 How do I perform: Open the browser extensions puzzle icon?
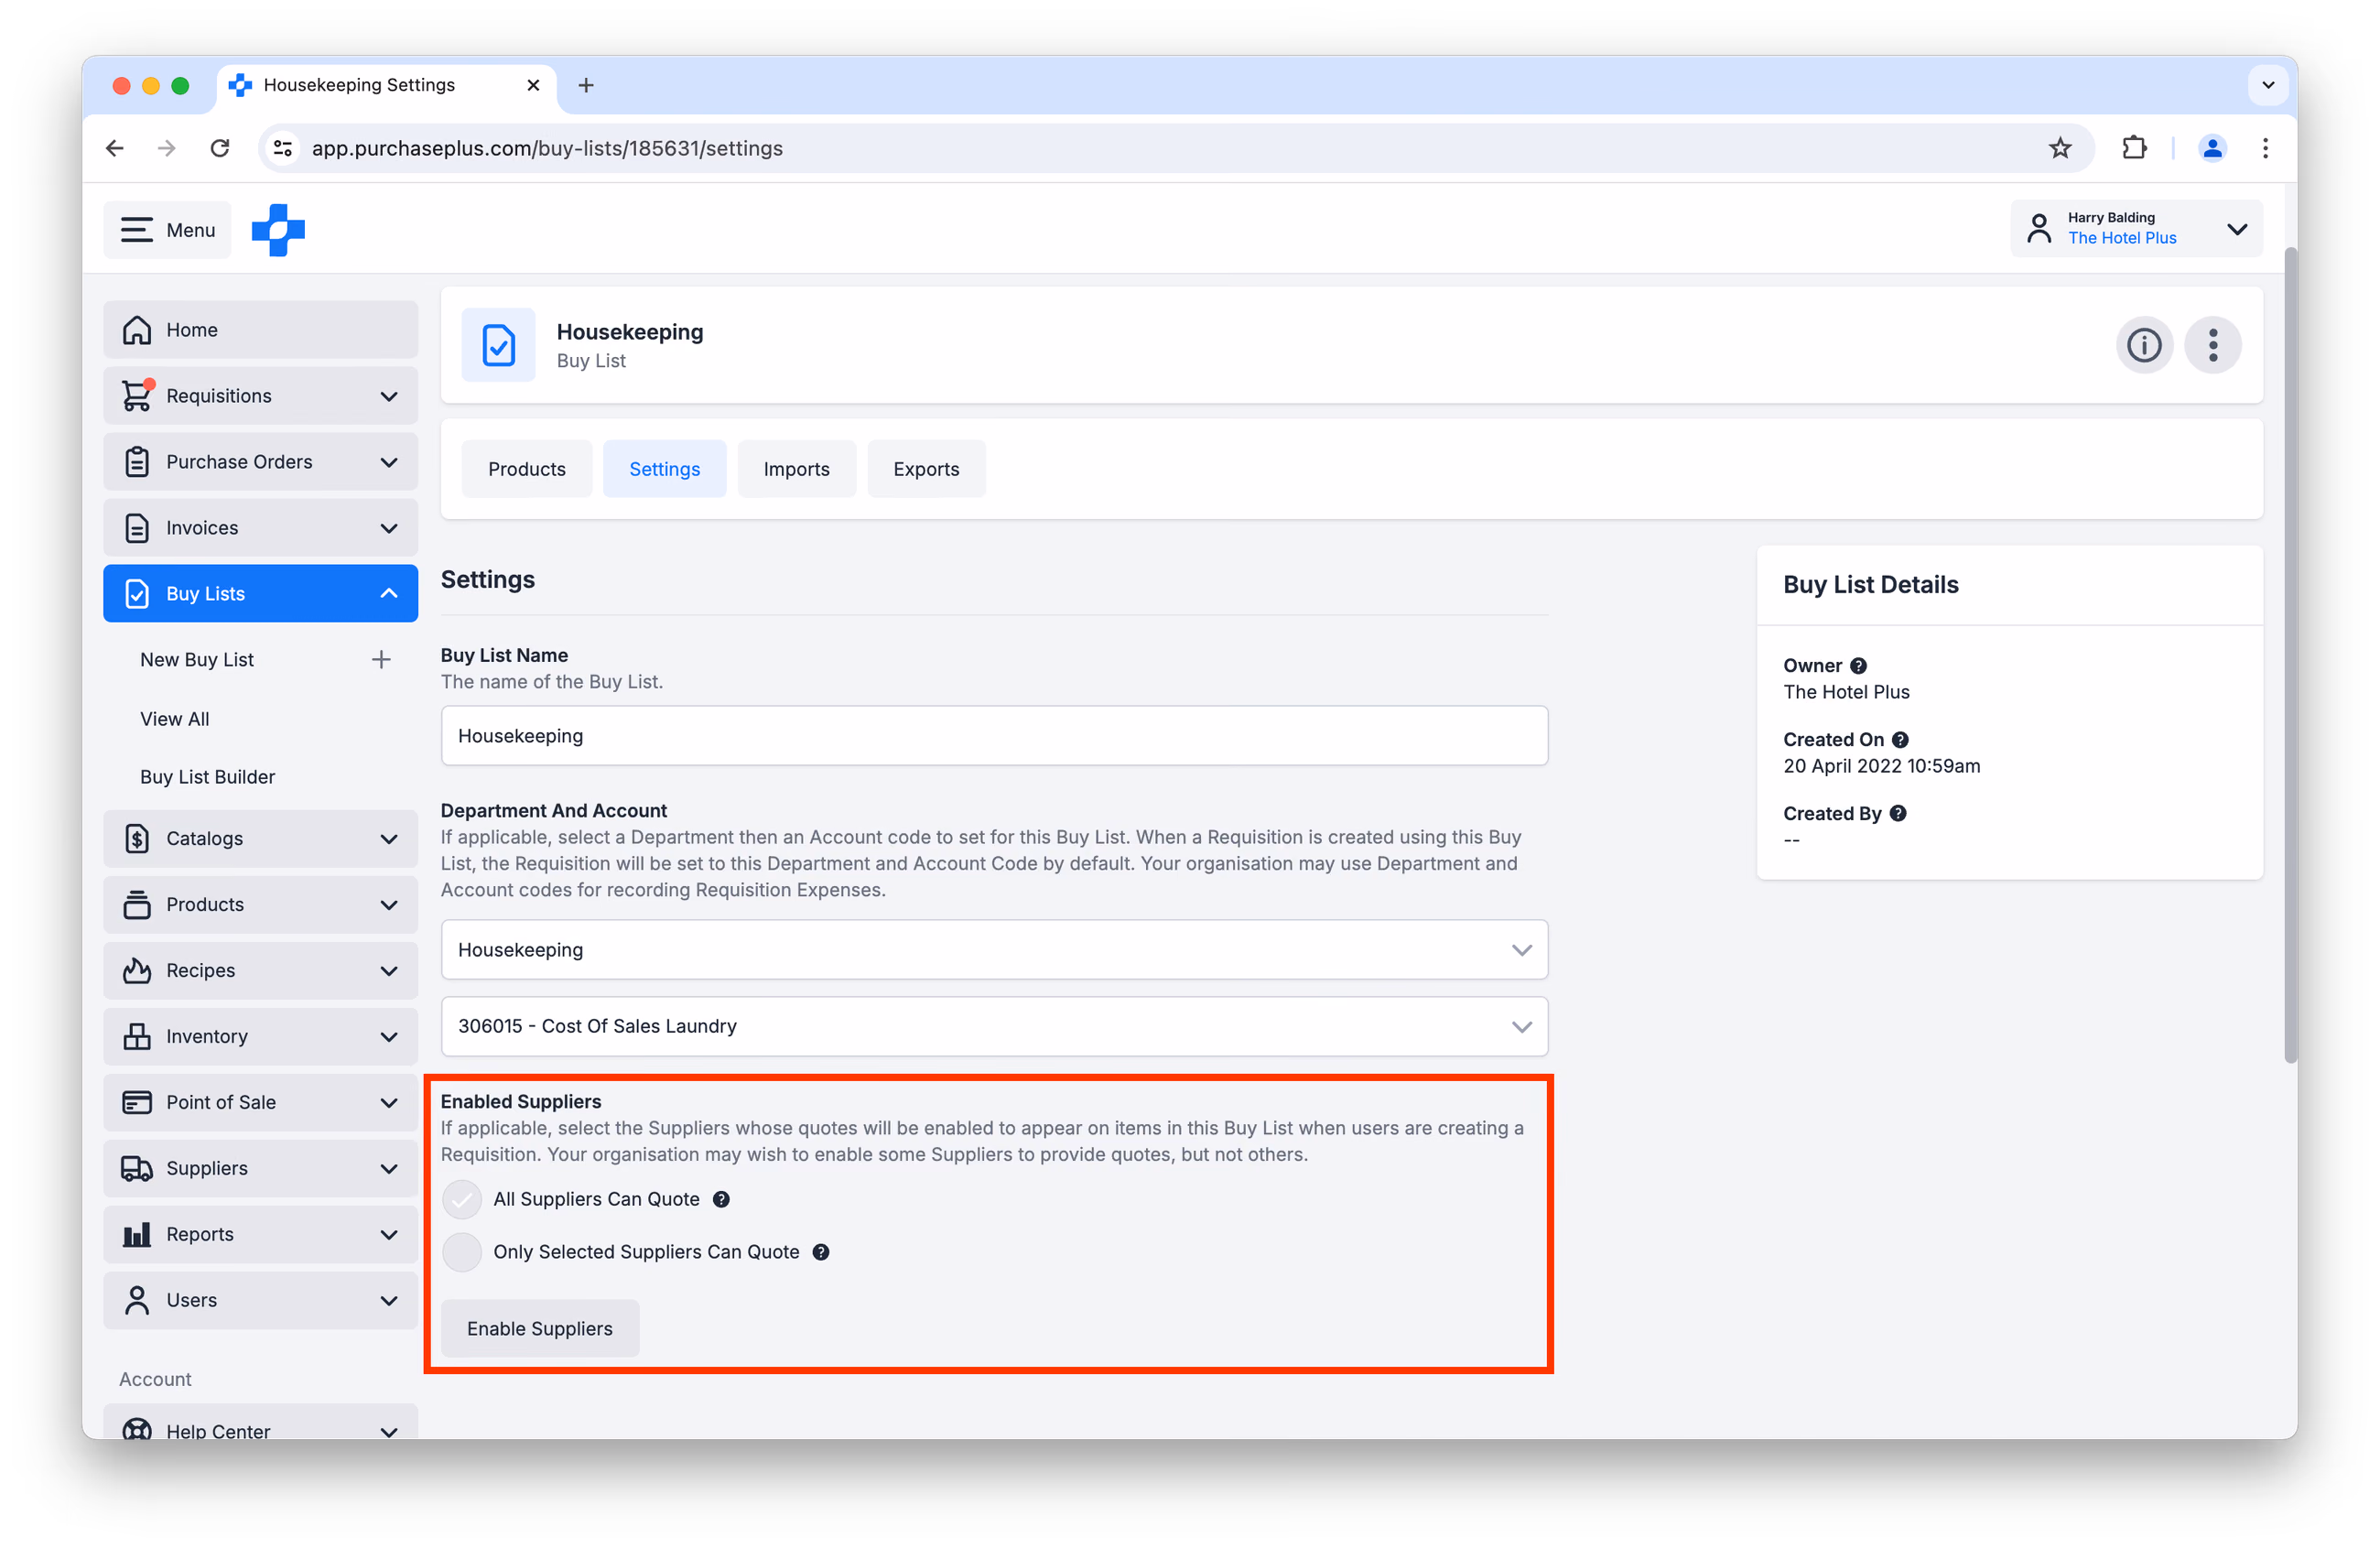2134,148
